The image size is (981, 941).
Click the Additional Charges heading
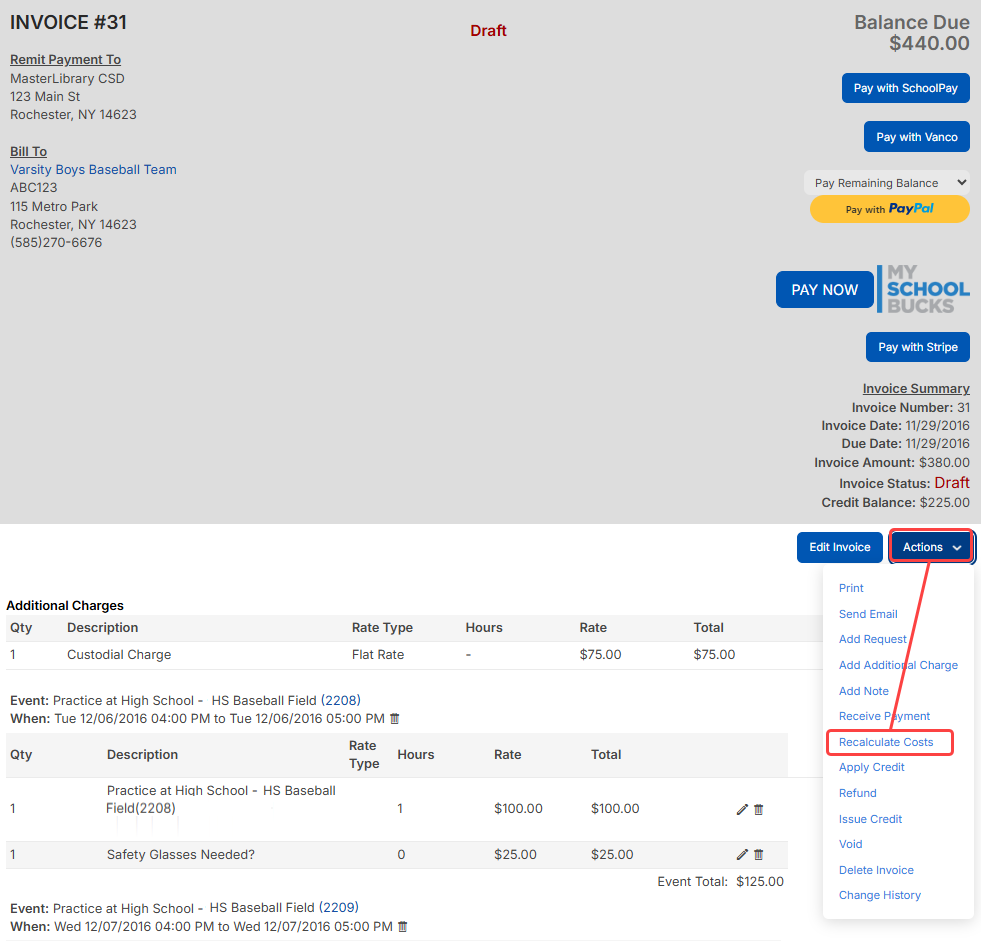[x=65, y=606]
